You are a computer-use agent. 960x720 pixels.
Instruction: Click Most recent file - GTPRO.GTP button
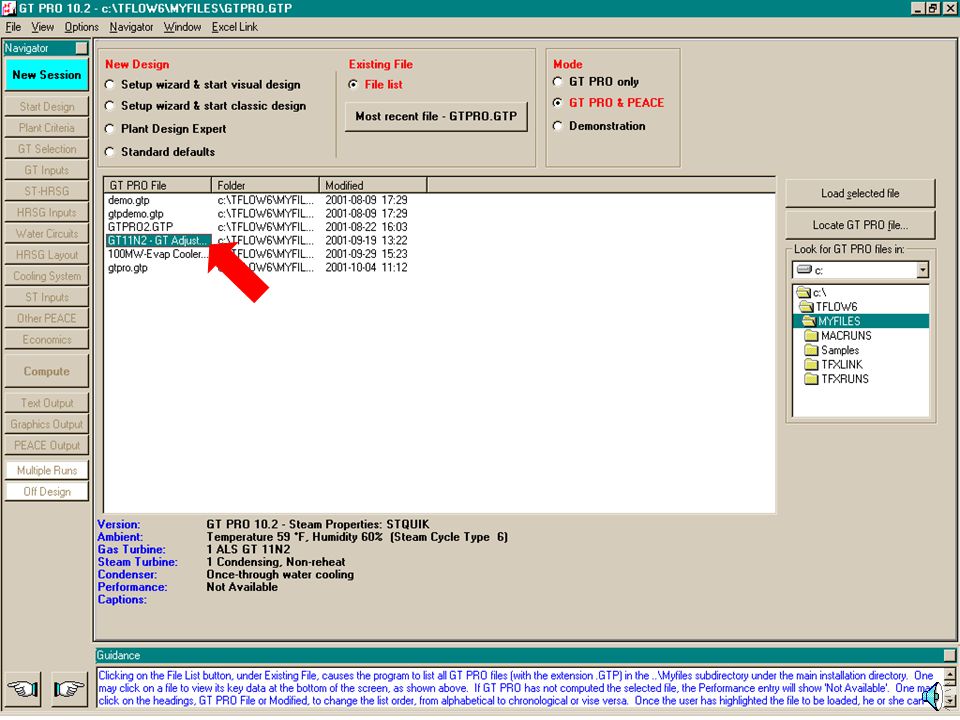coord(436,116)
